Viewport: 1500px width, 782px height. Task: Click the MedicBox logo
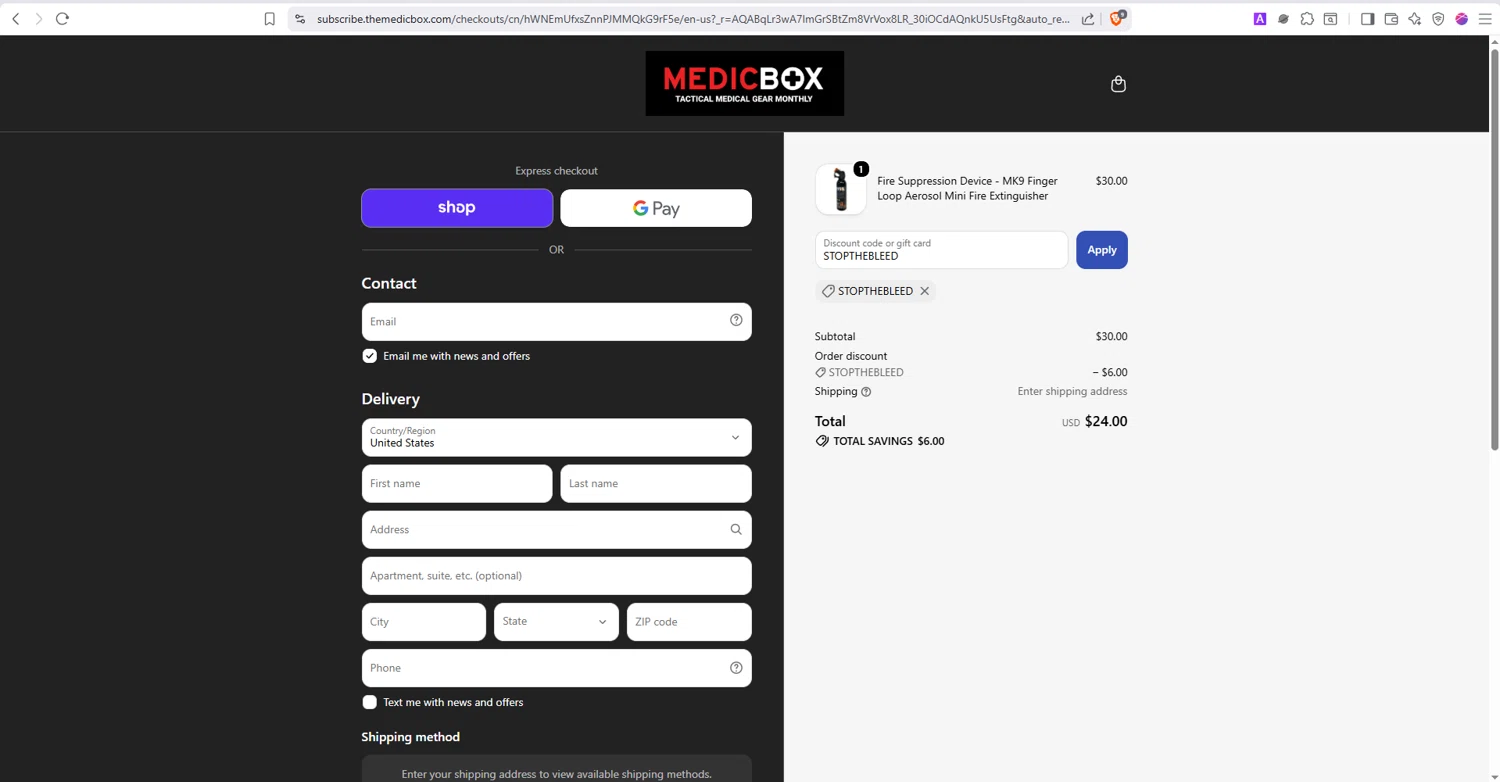[x=745, y=83]
